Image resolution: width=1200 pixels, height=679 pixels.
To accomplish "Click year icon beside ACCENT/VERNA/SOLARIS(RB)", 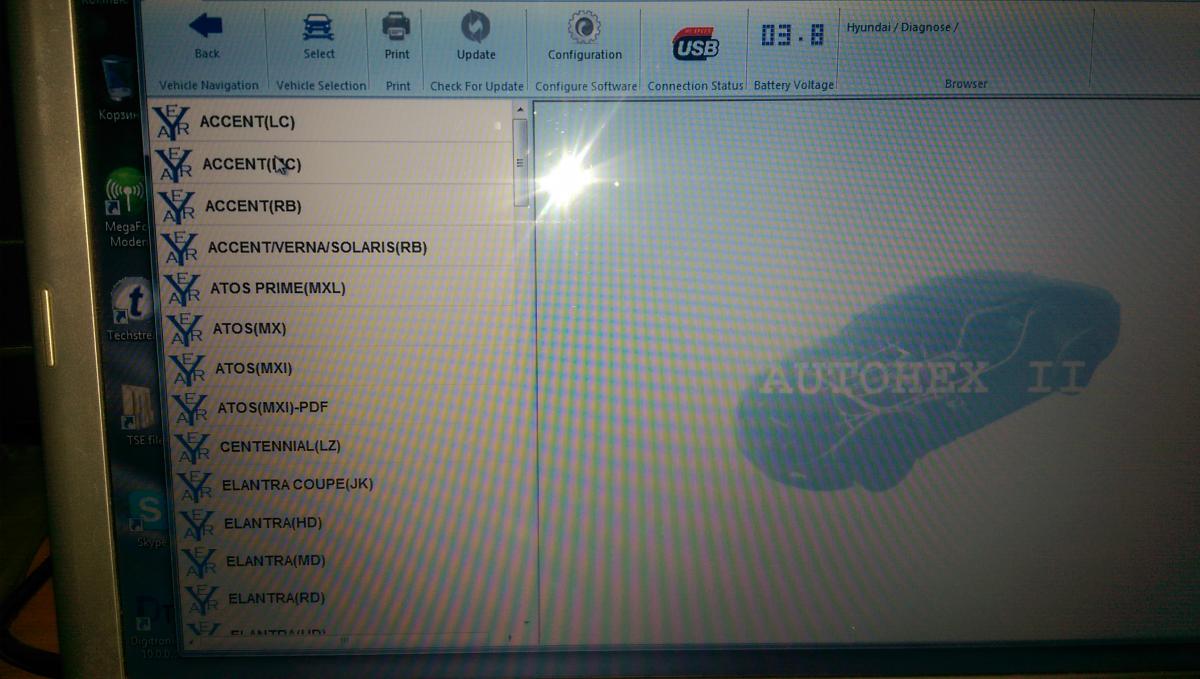I will (x=179, y=247).
